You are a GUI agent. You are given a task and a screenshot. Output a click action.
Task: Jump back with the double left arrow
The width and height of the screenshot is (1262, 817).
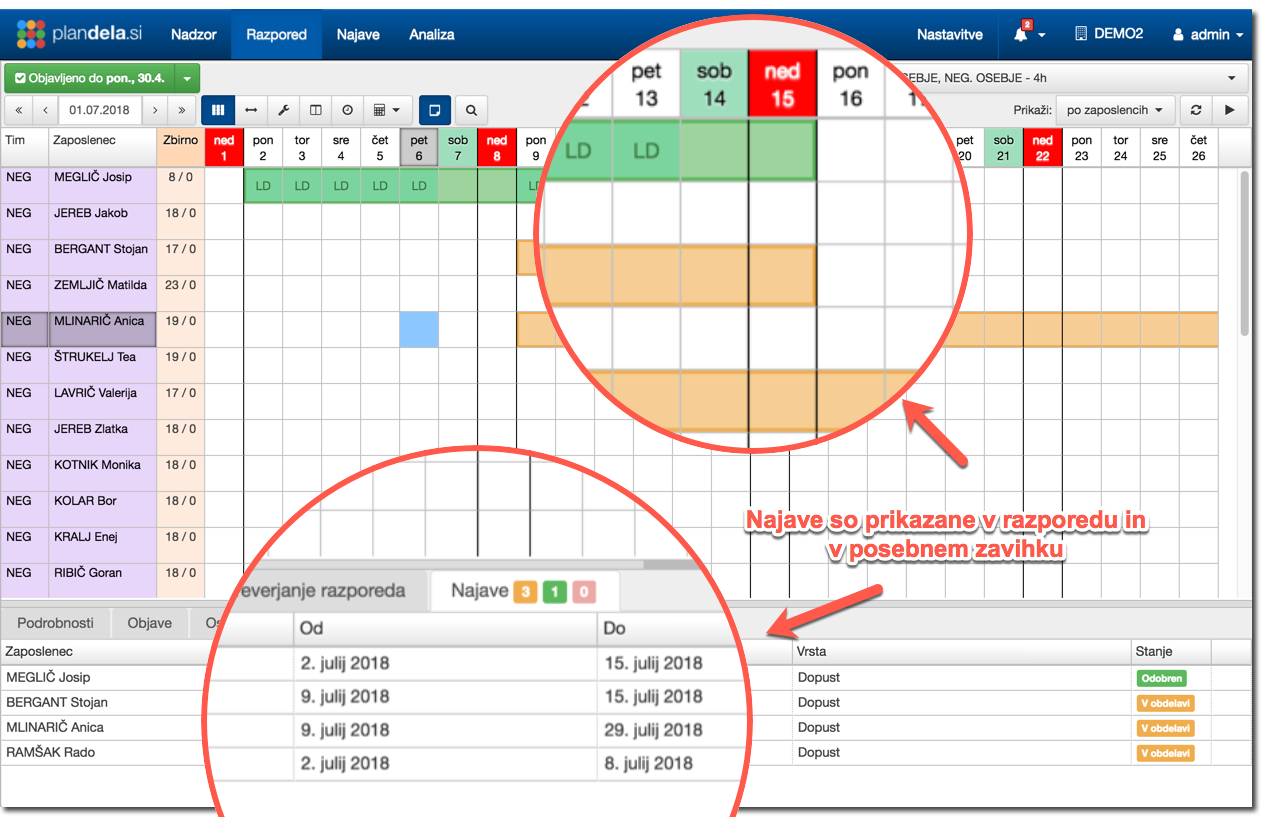(18, 110)
